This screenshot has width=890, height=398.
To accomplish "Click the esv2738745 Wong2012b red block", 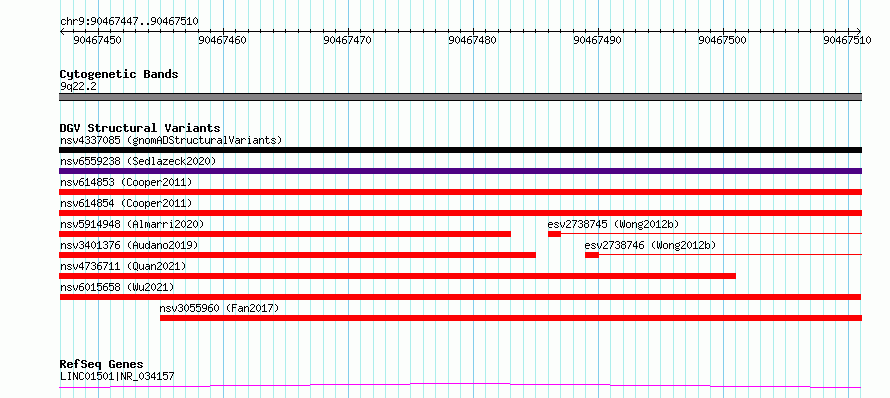I will [x=555, y=234].
